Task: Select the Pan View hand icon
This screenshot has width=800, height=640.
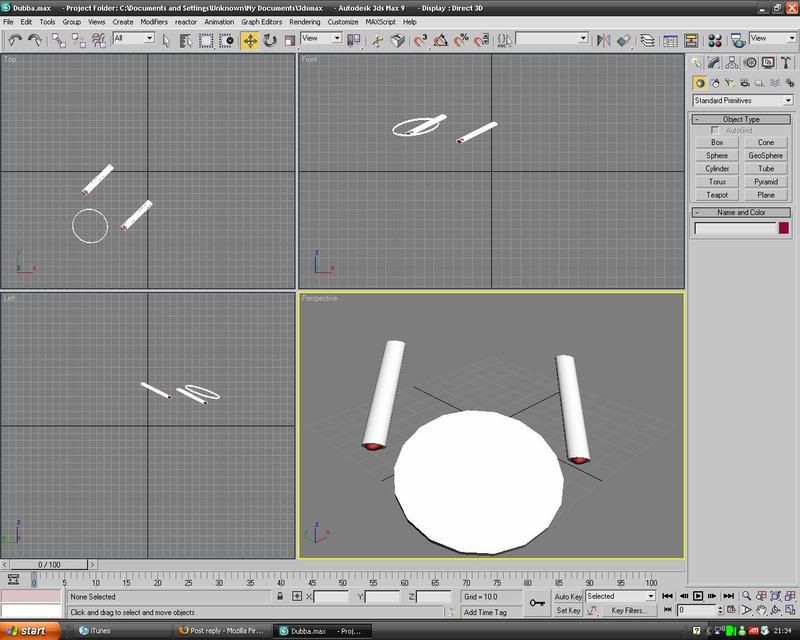Action: (761, 610)
